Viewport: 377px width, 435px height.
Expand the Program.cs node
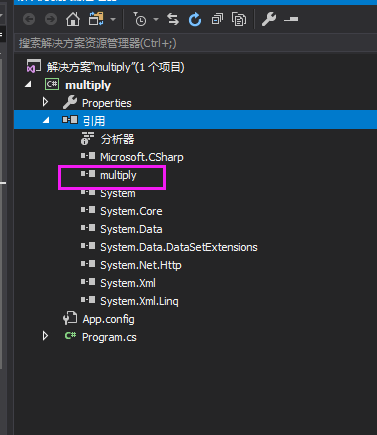click(46, 336)
